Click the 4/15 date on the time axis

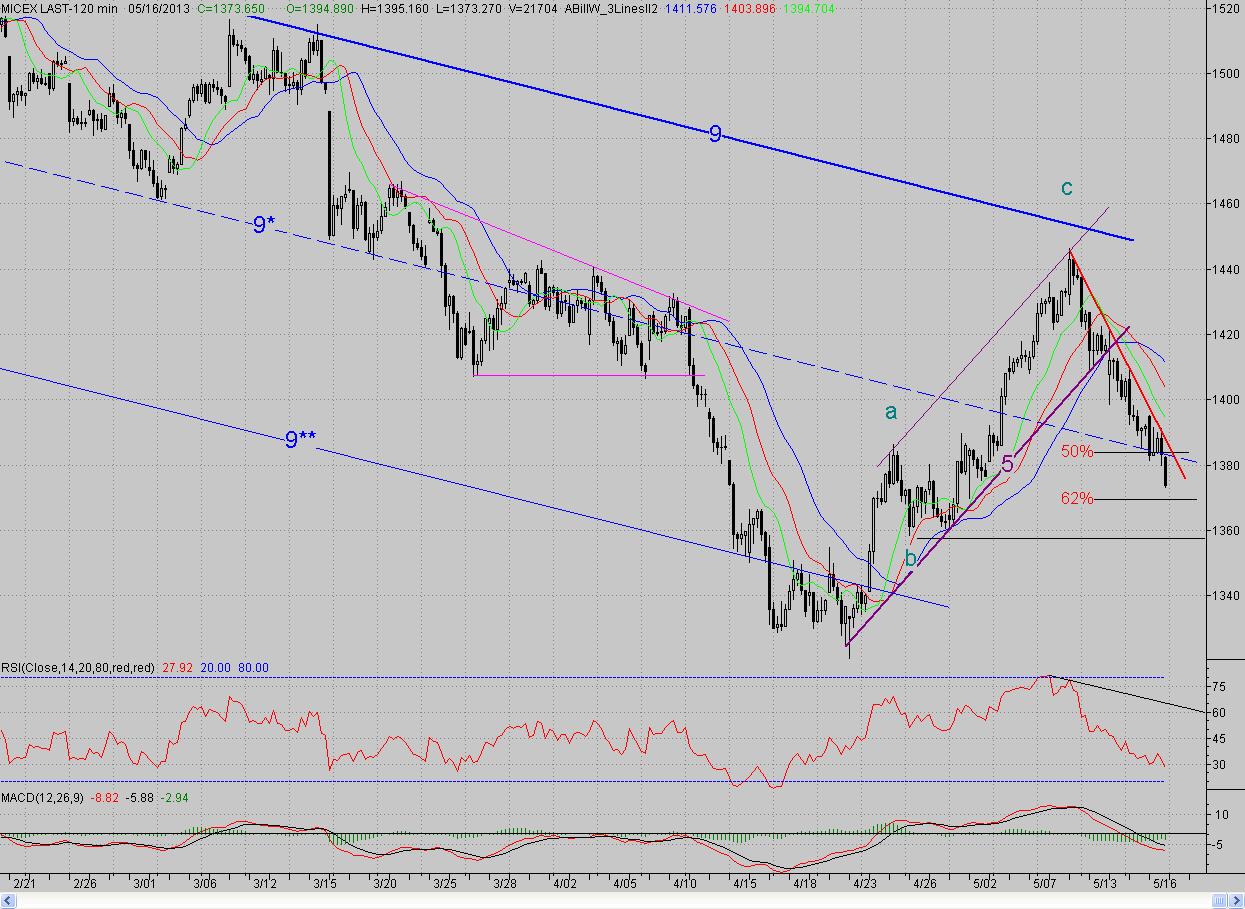click(x=745, y=884)
